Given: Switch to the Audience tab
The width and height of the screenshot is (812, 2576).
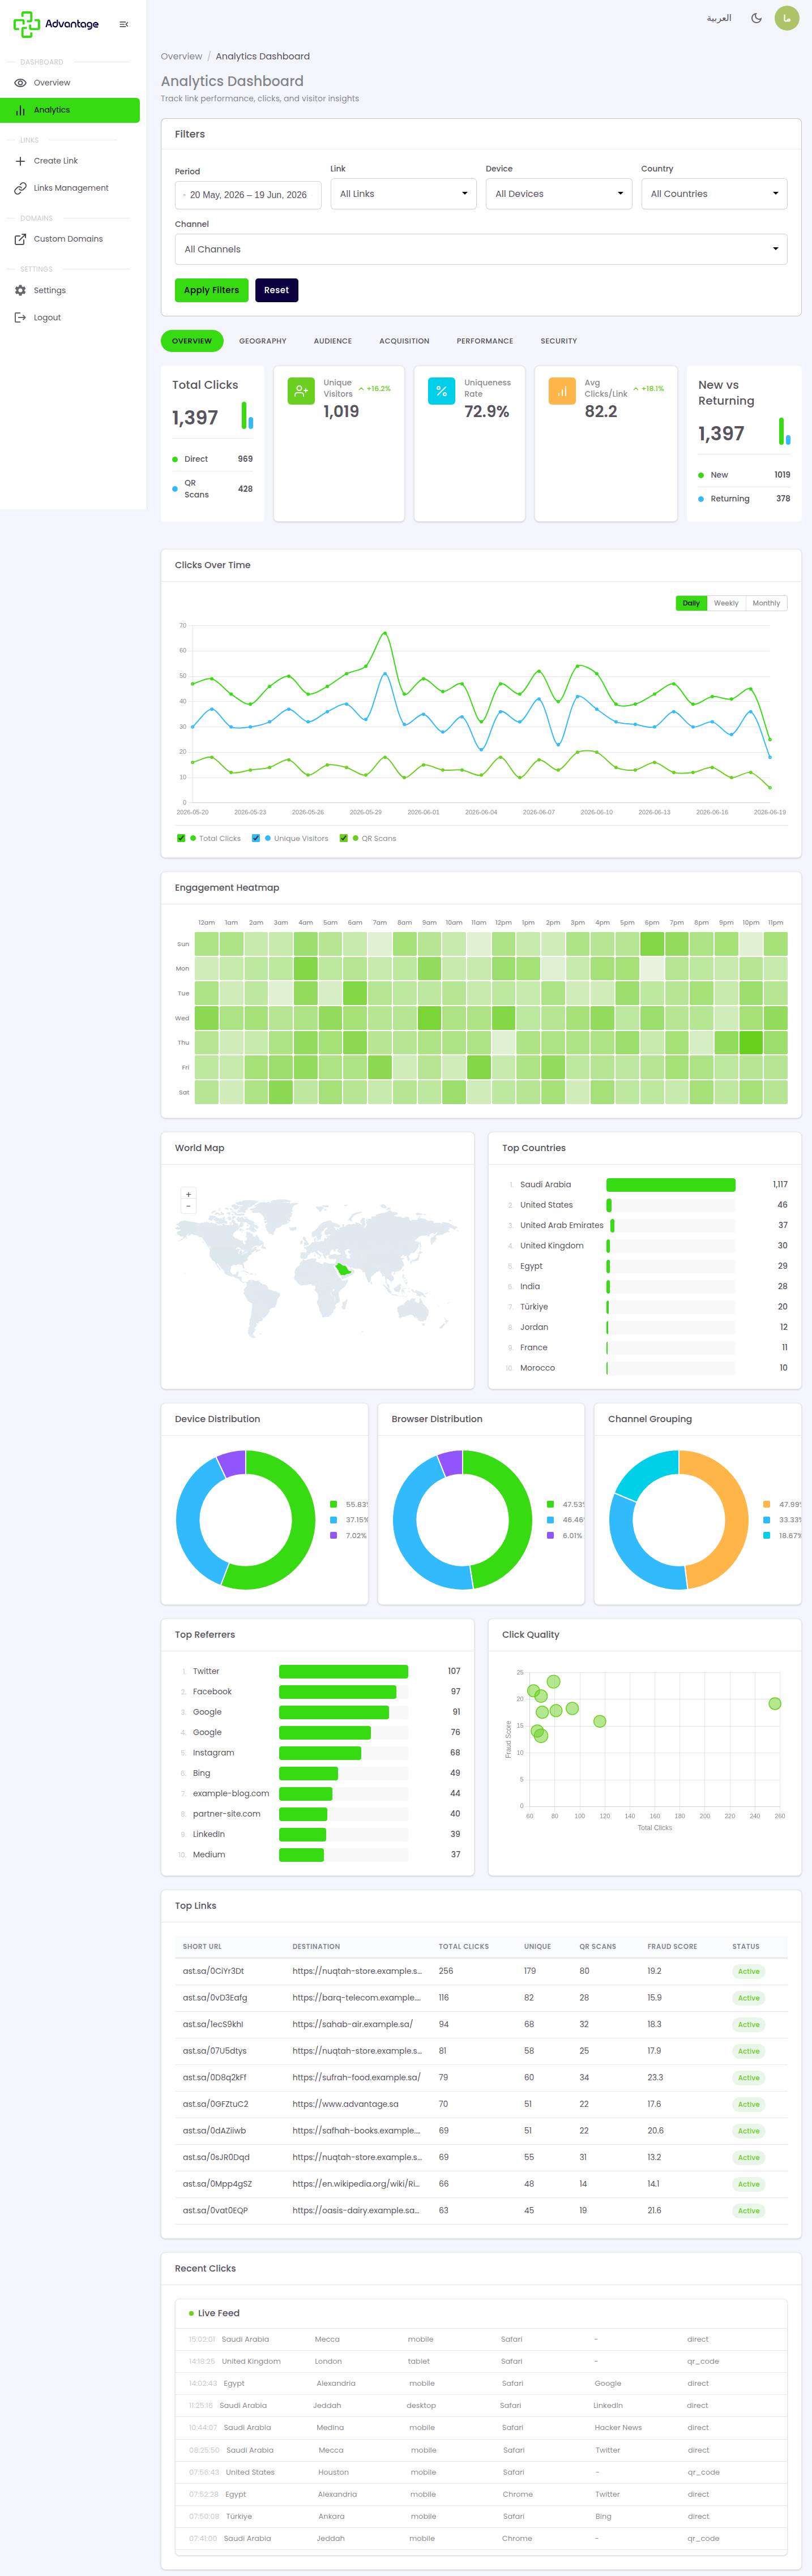Looking at the screenshot, I should pyautogui.click(x=333, y=341).
